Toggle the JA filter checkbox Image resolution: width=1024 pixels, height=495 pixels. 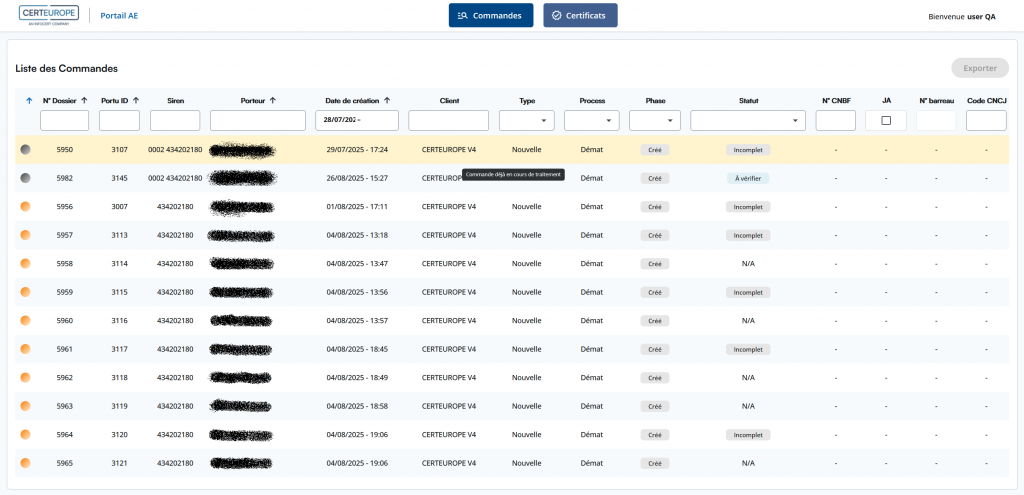pyautogui.click(x=886, y=120)
